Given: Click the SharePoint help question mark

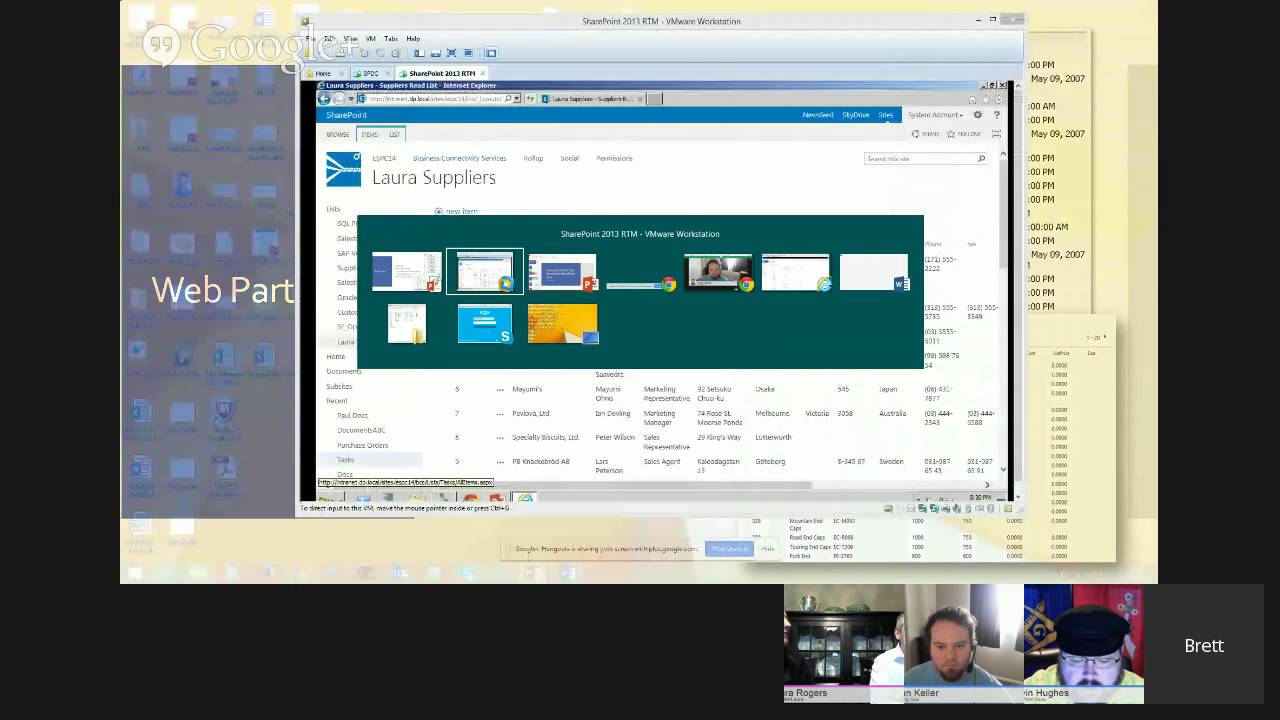Looking at the screenshot, I should tap(996, 115).
